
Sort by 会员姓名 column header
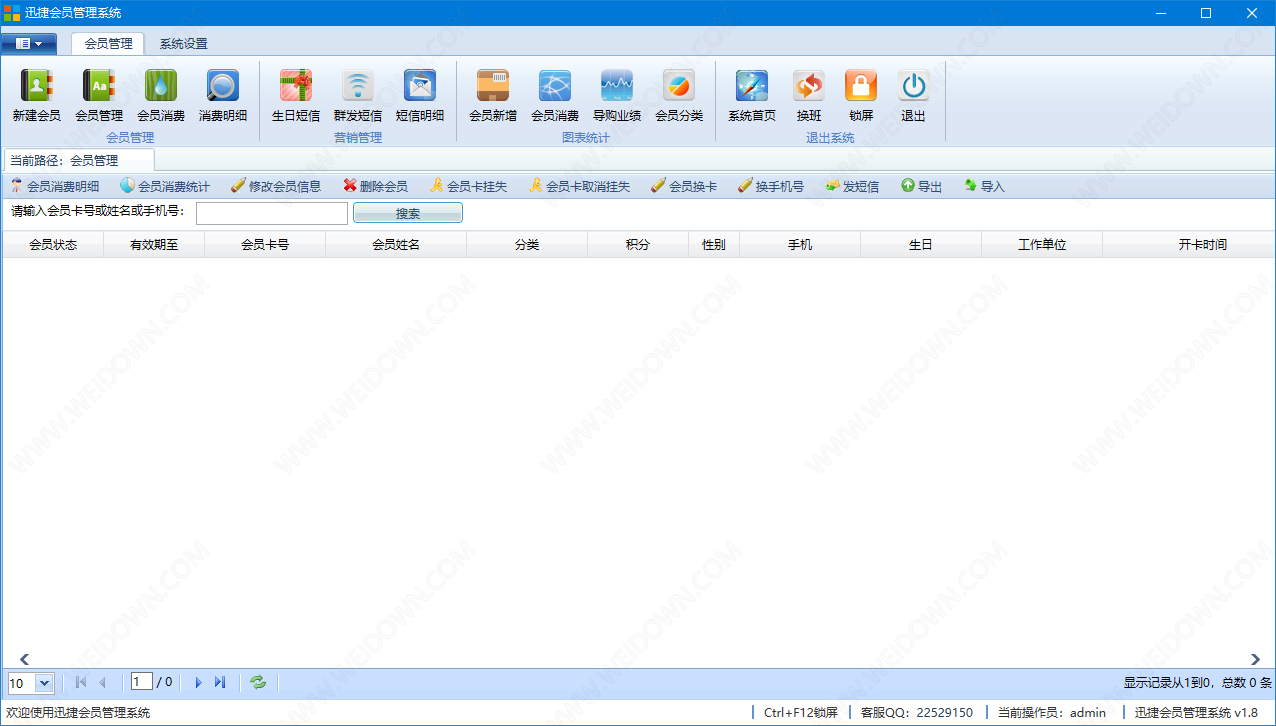[x=396, y=244]
